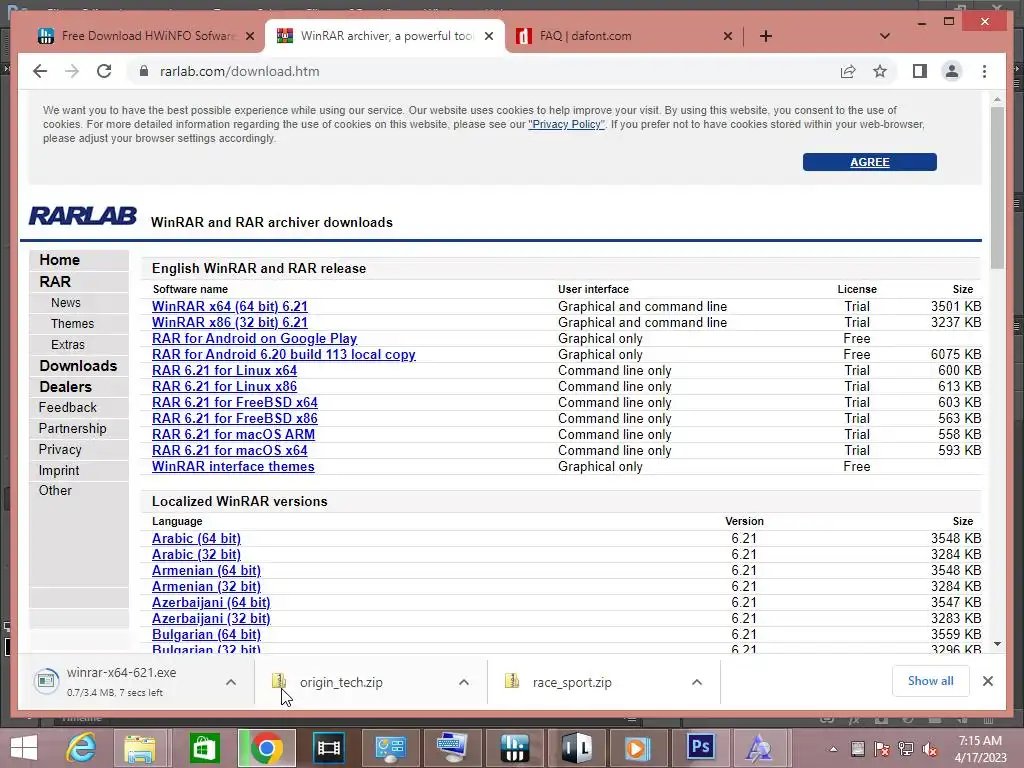Select WinRAR archiver tab
The height and width of the screenshot is (768, 1024).
pyautogui.click(x=385, y=36)
